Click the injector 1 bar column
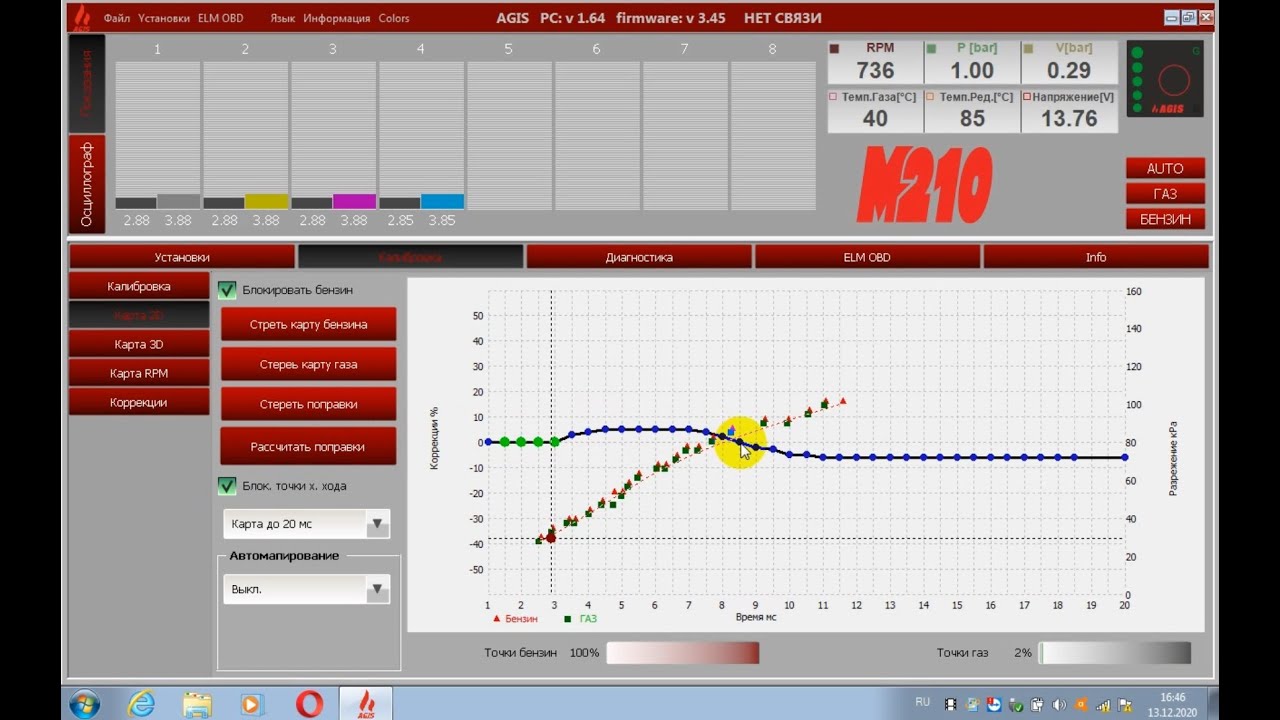 [x=158, y=135]
